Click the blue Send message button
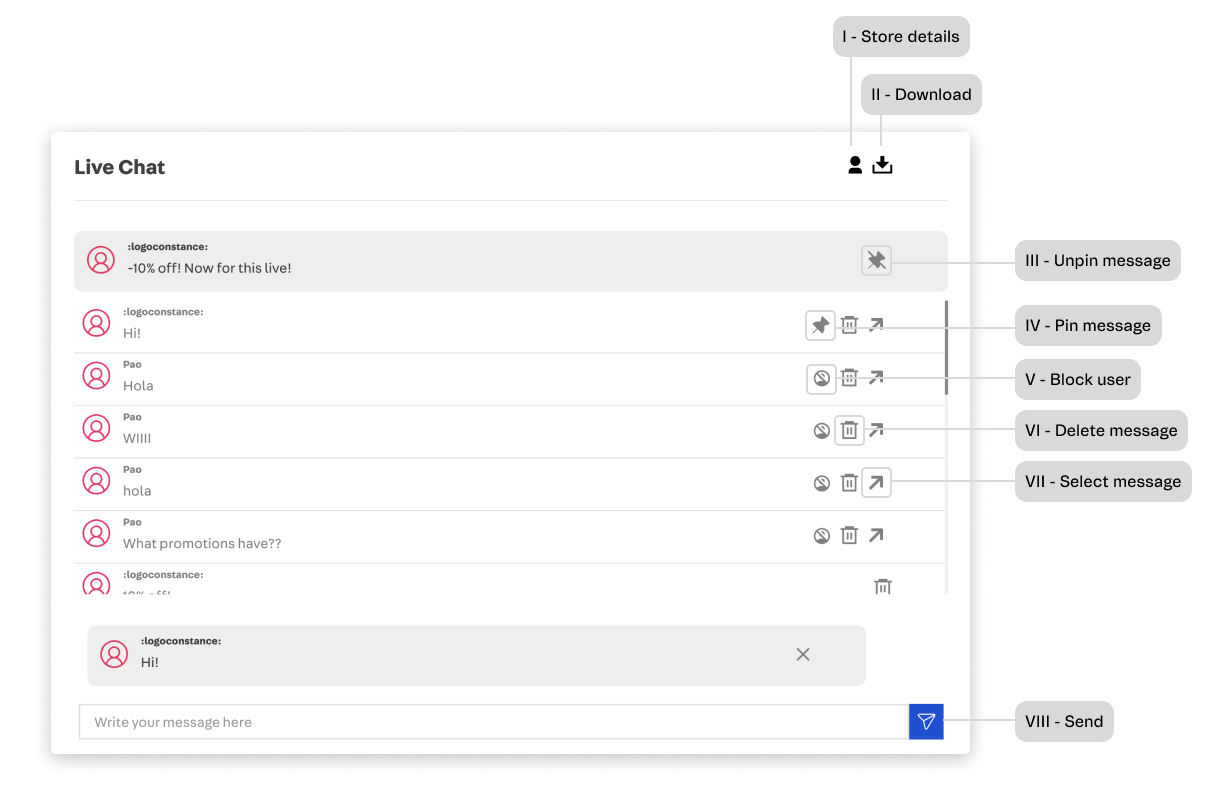The height and width of the screenshot is (801, 1211). (x=926, y=722)
